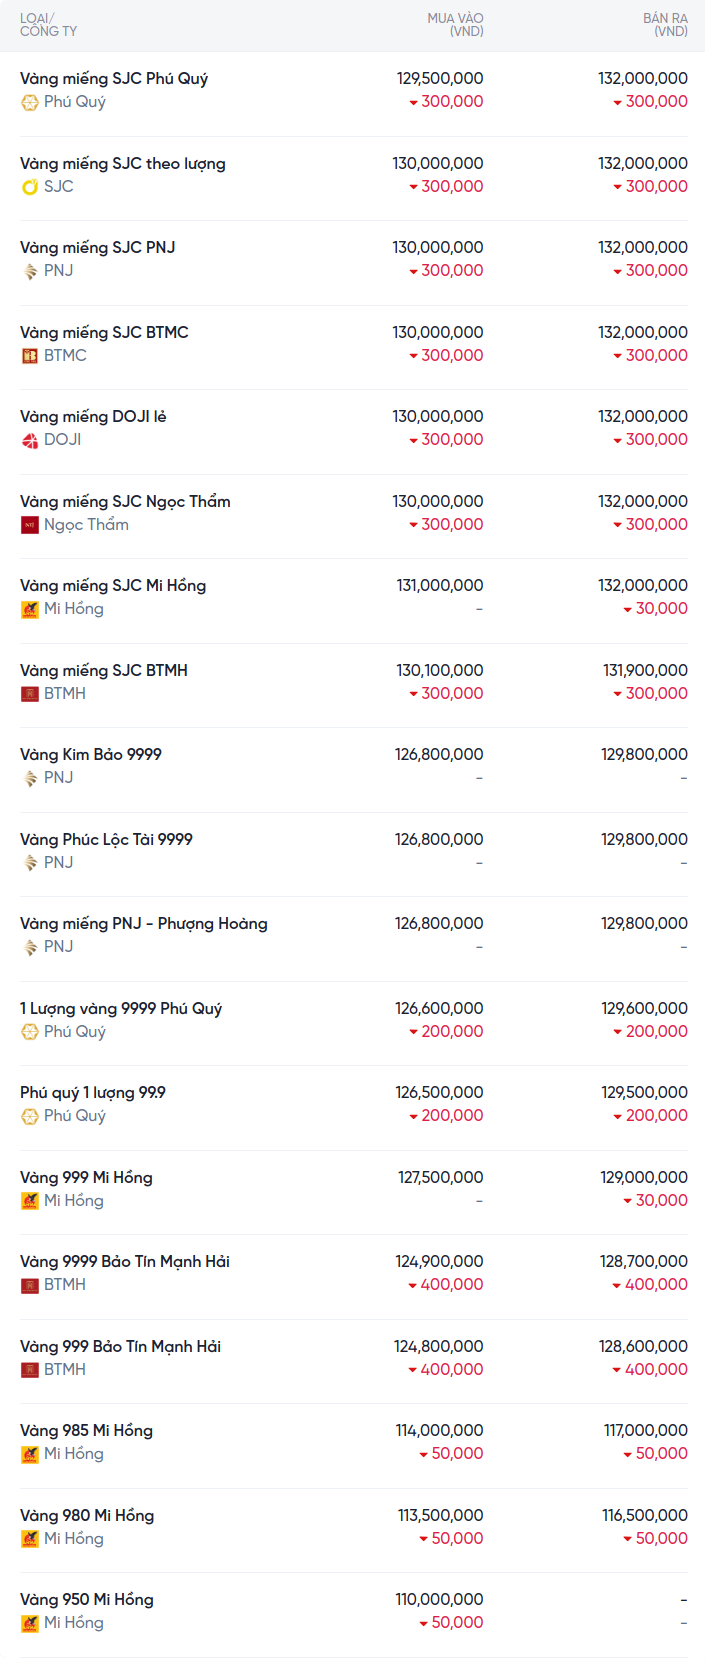
Task: Click the BTMH logo under Vàng miếng SJC BTMH
Action: click(x=30, y=694)
